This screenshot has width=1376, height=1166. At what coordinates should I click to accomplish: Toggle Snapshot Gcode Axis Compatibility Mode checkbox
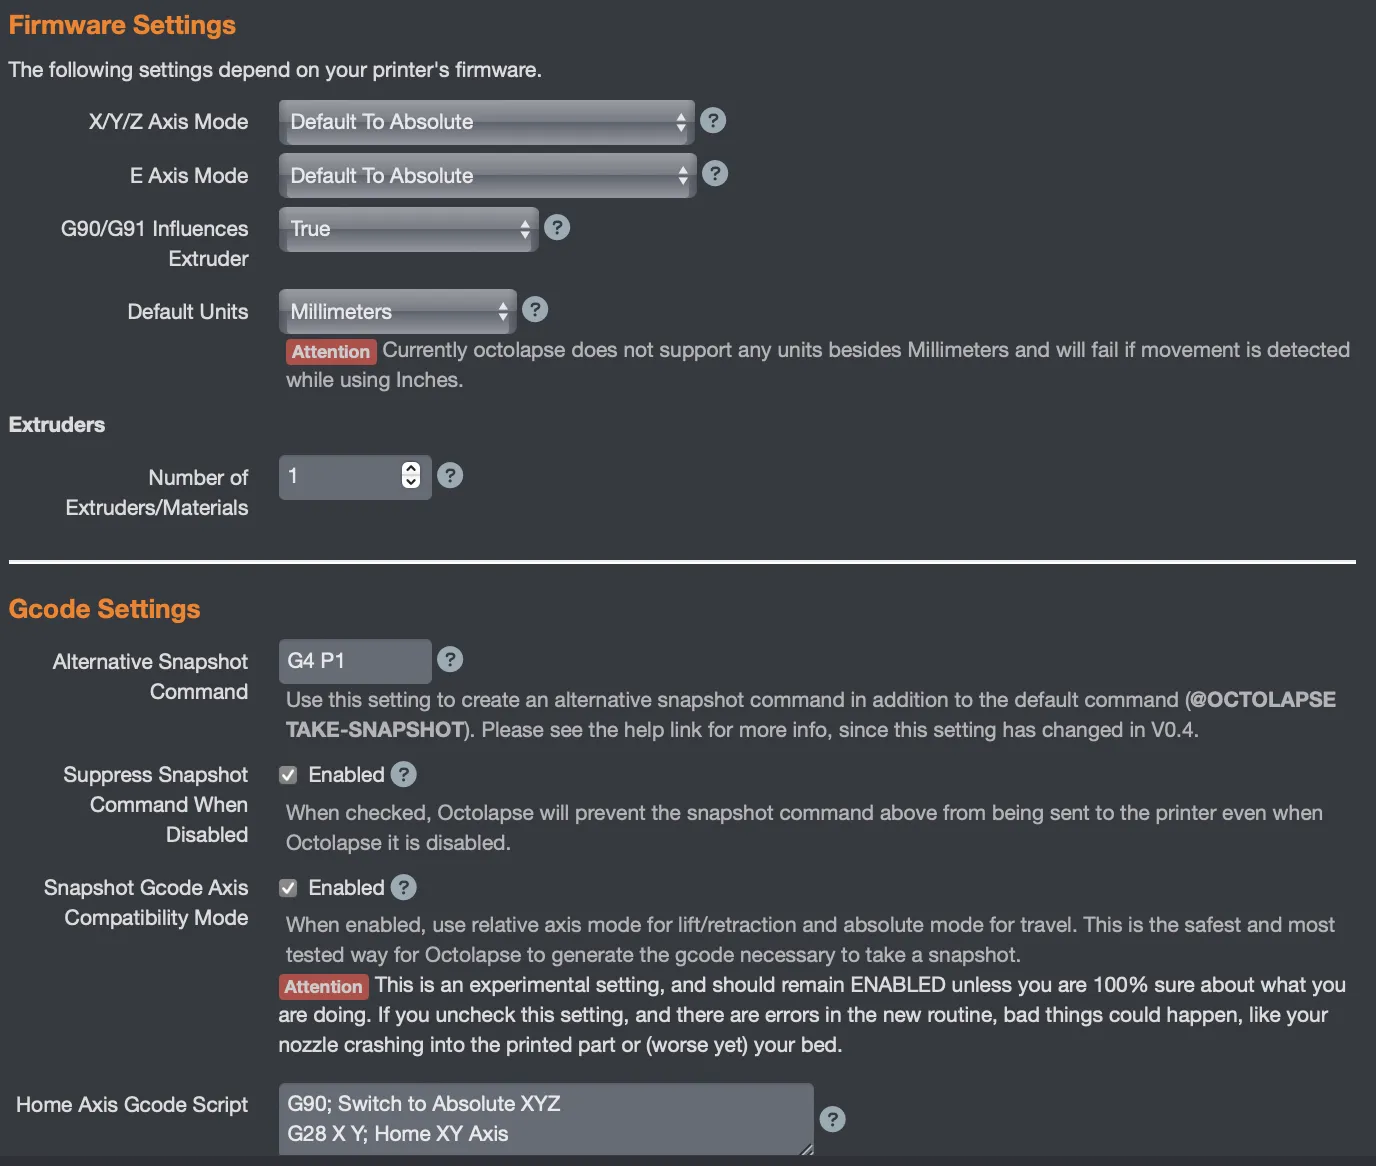(x=288, y=888)
